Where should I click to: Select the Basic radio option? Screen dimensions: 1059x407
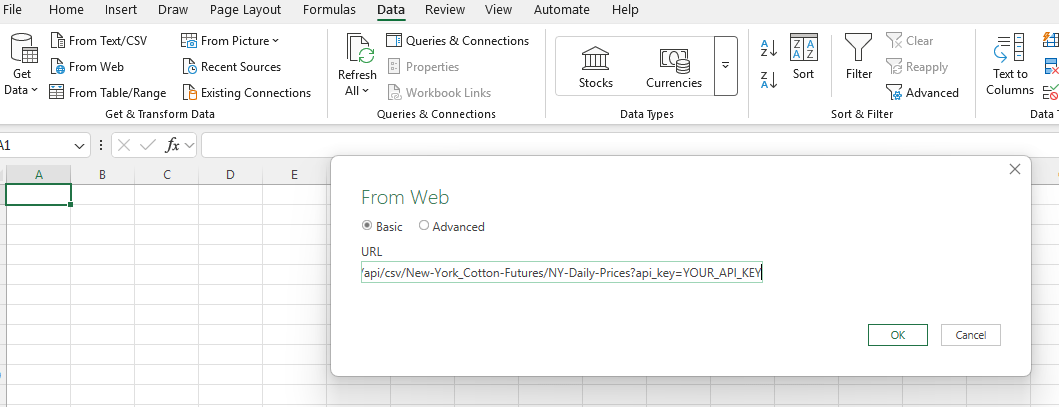367,225
